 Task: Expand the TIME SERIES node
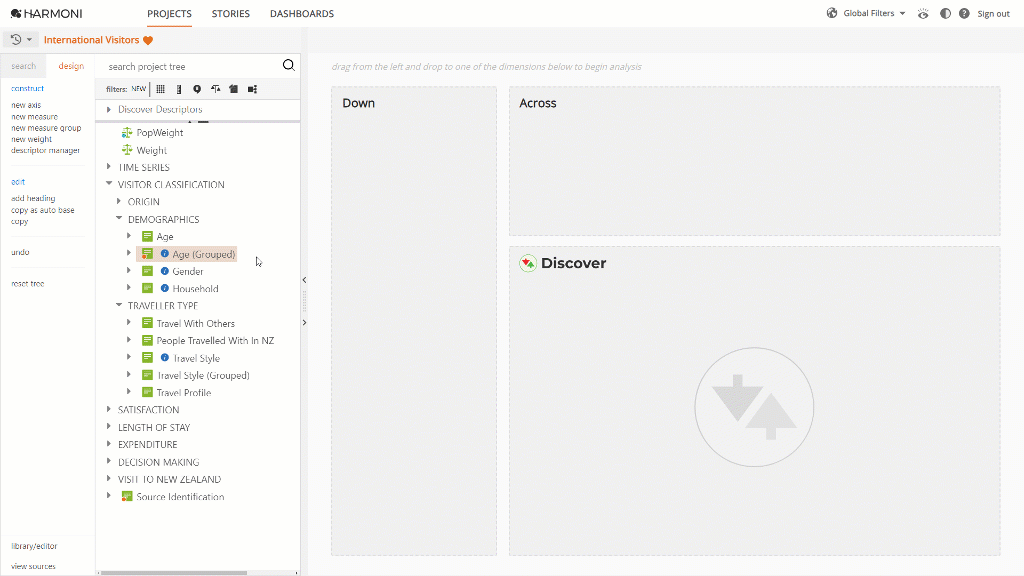coord(109,167)
